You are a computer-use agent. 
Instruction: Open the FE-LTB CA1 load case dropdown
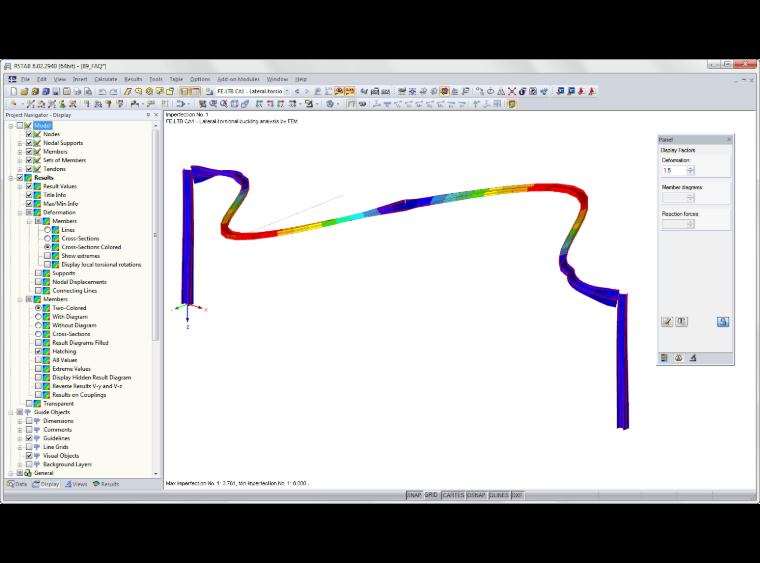click(286, 91)
